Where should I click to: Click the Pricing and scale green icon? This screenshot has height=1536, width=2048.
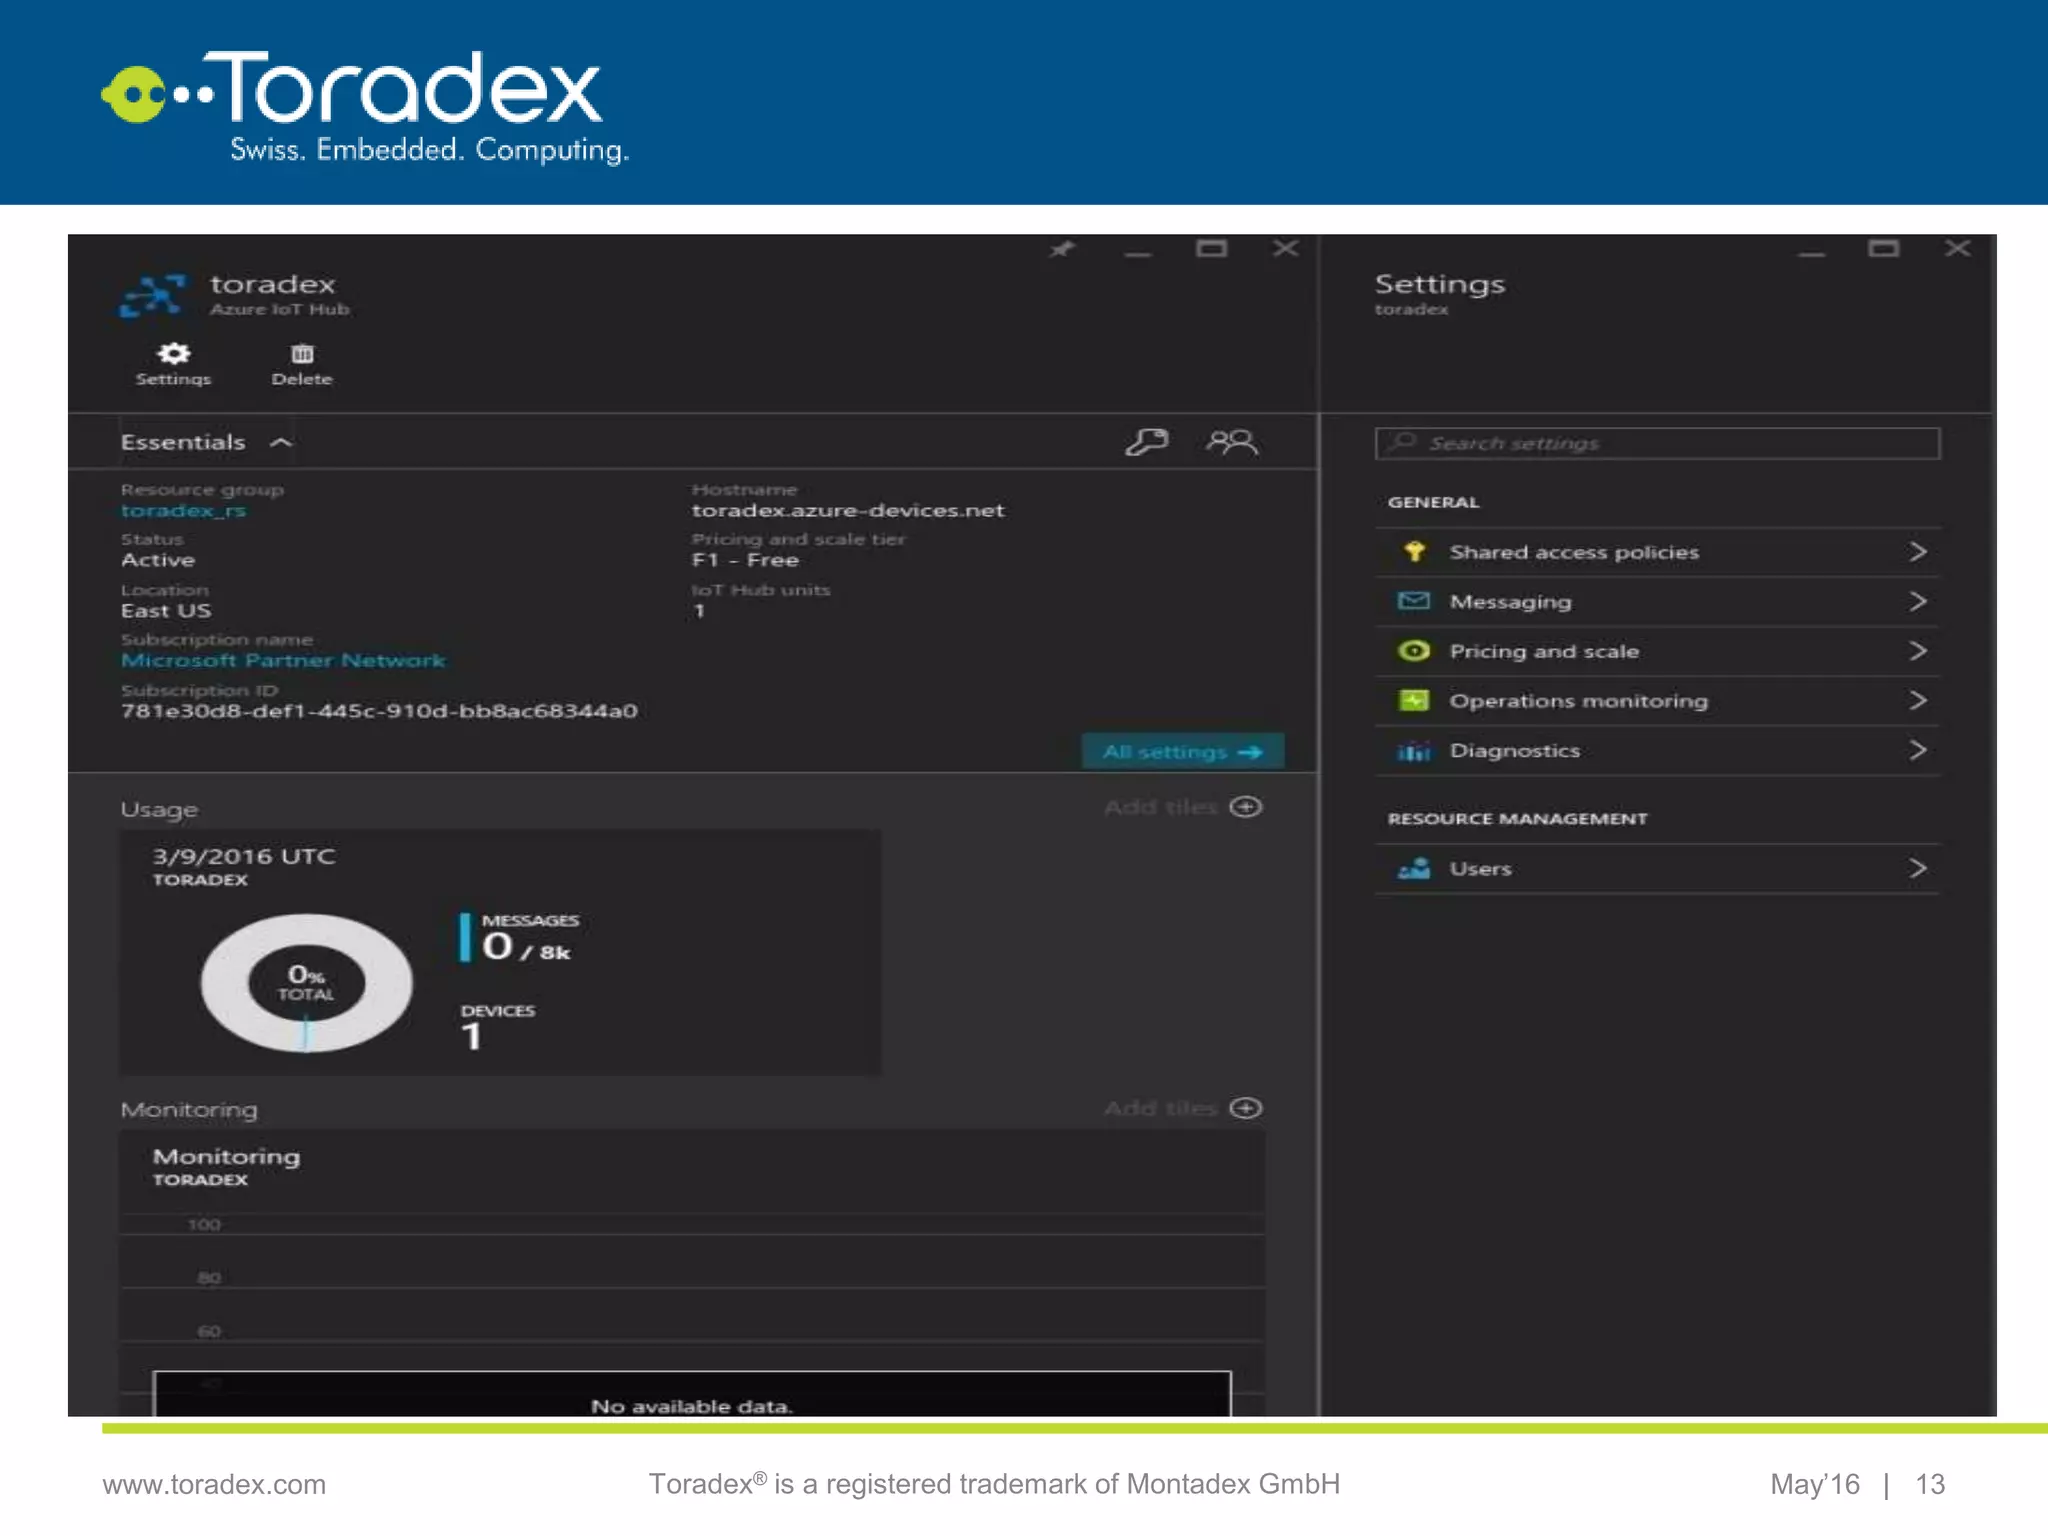1413,651
